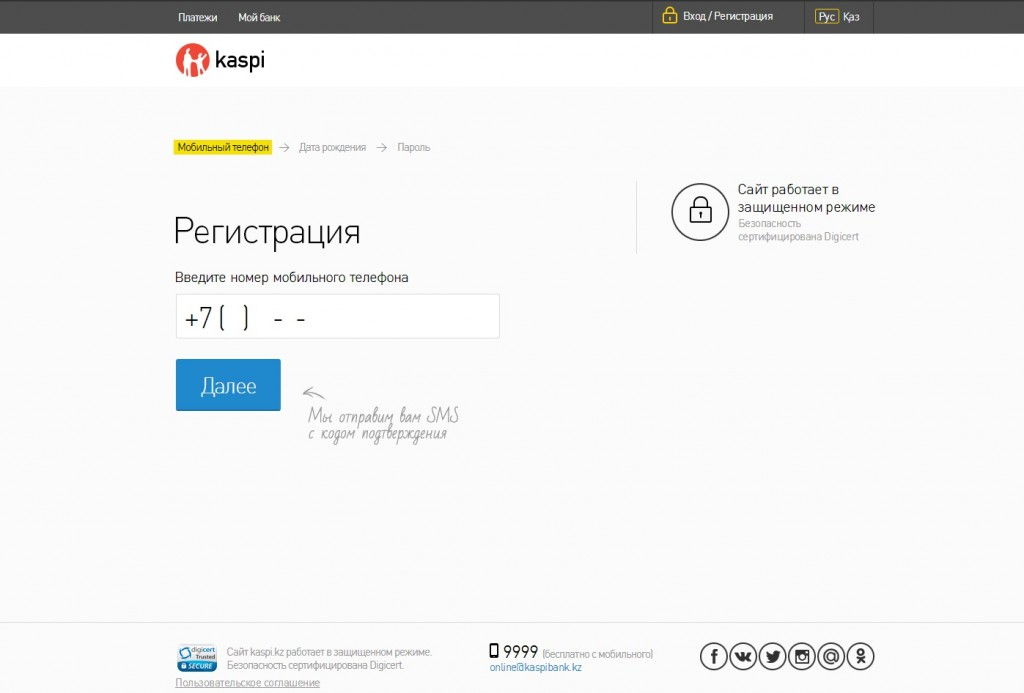Click Вход / Регистрация link
1024x693 pixels.
(727, 17)
